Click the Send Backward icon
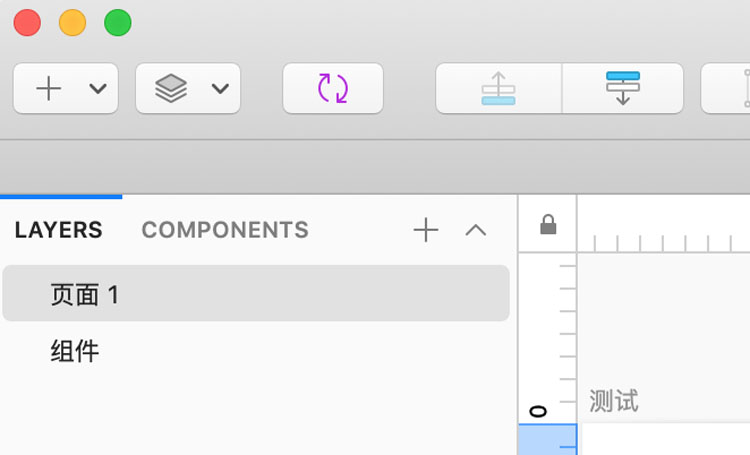This screenshot has width=750, height=455. (x=623, y=89)
